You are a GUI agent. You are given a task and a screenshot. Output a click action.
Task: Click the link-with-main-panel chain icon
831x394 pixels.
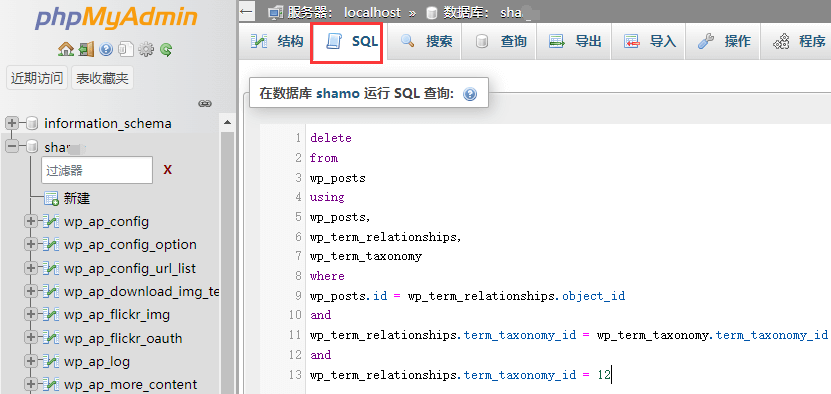pyautogui.click(x=205, y=103)
